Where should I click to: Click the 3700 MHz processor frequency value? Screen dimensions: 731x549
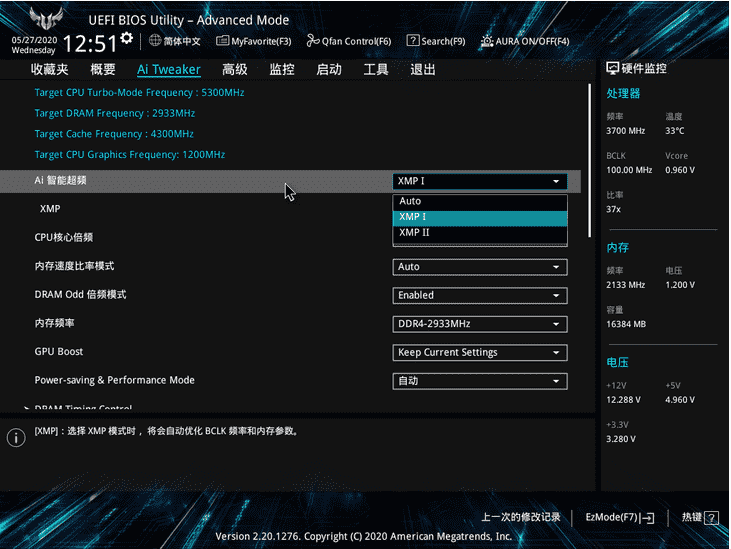626,131
